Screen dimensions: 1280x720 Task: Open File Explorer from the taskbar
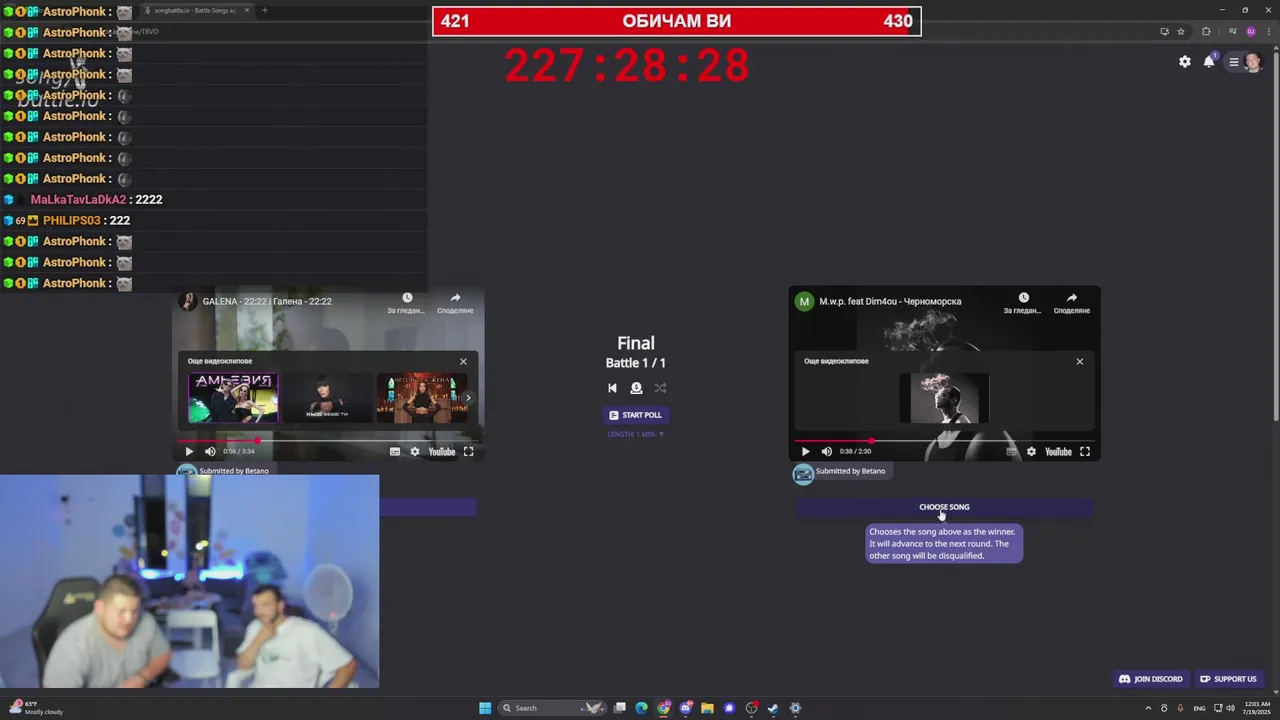(707, 708)
